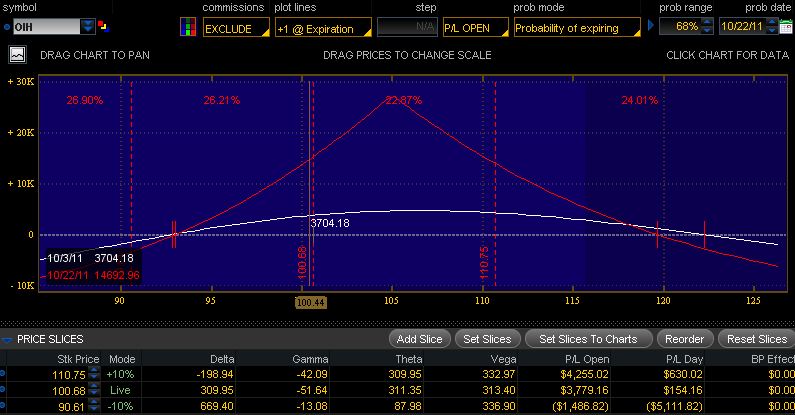Click the Live mode cell
795x415 pixels.
(120, 390)
